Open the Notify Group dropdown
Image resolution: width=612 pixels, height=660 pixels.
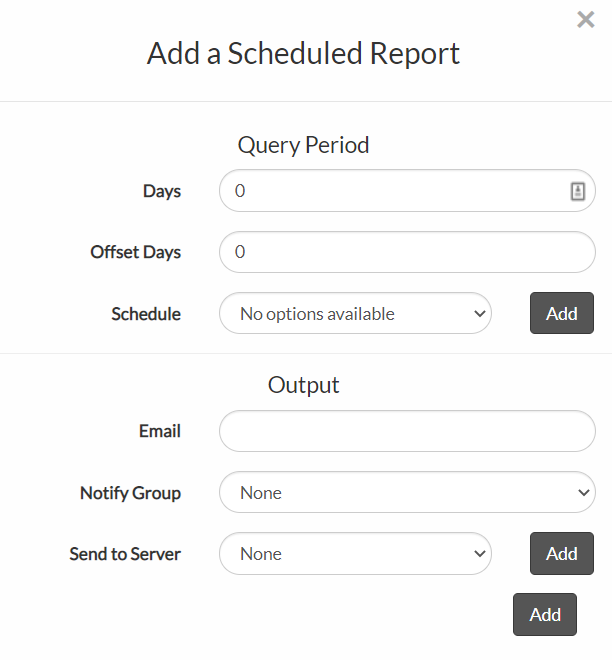coord(407,492)
